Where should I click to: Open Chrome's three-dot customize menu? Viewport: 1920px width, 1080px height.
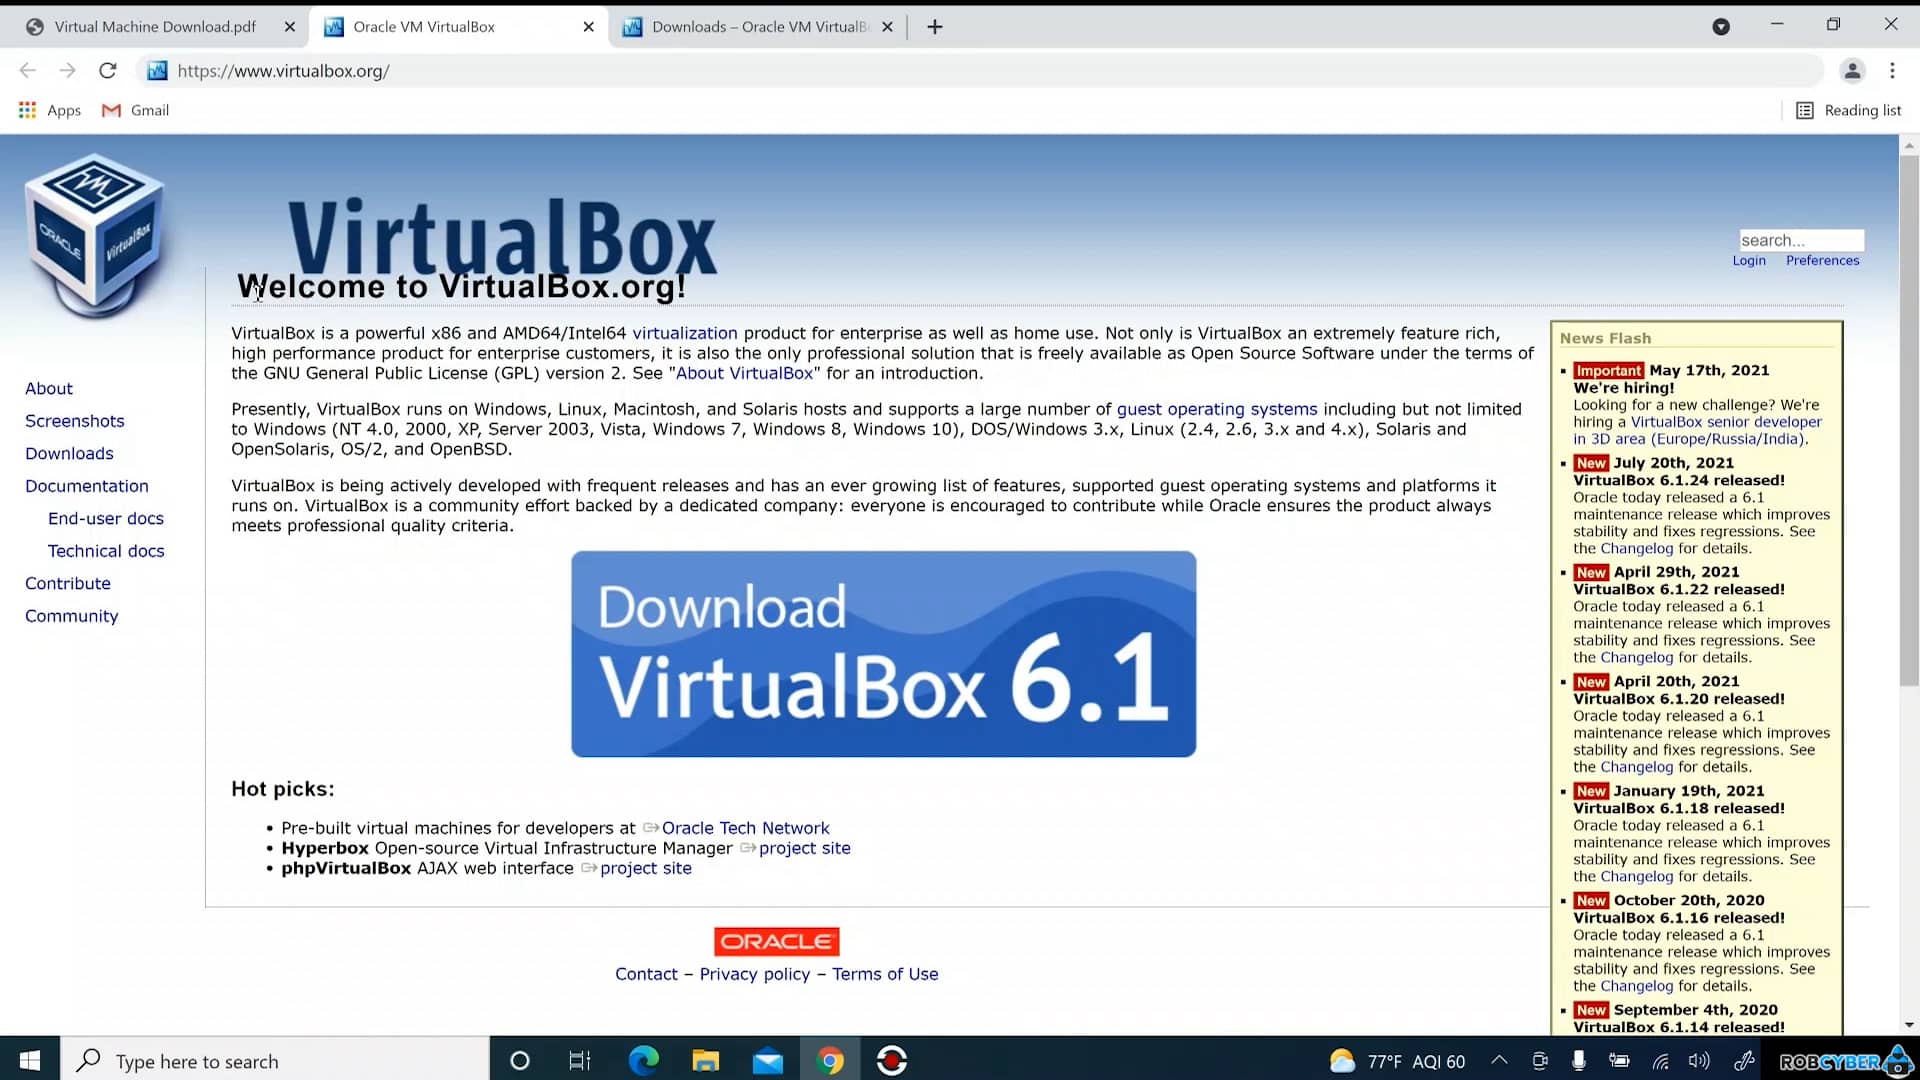[1892, 70]
